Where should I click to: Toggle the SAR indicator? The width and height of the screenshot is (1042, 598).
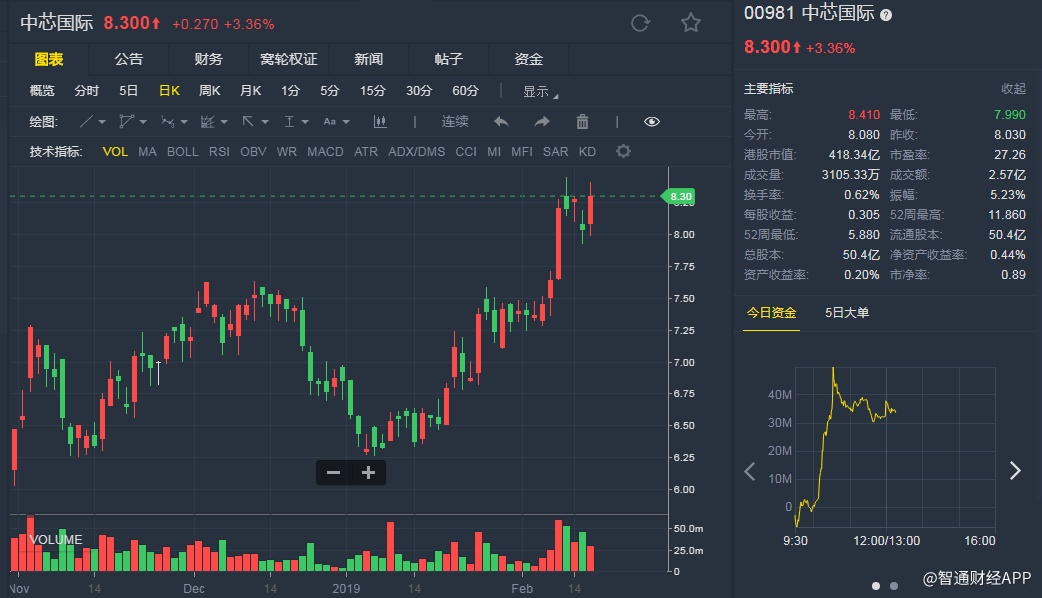556,151
